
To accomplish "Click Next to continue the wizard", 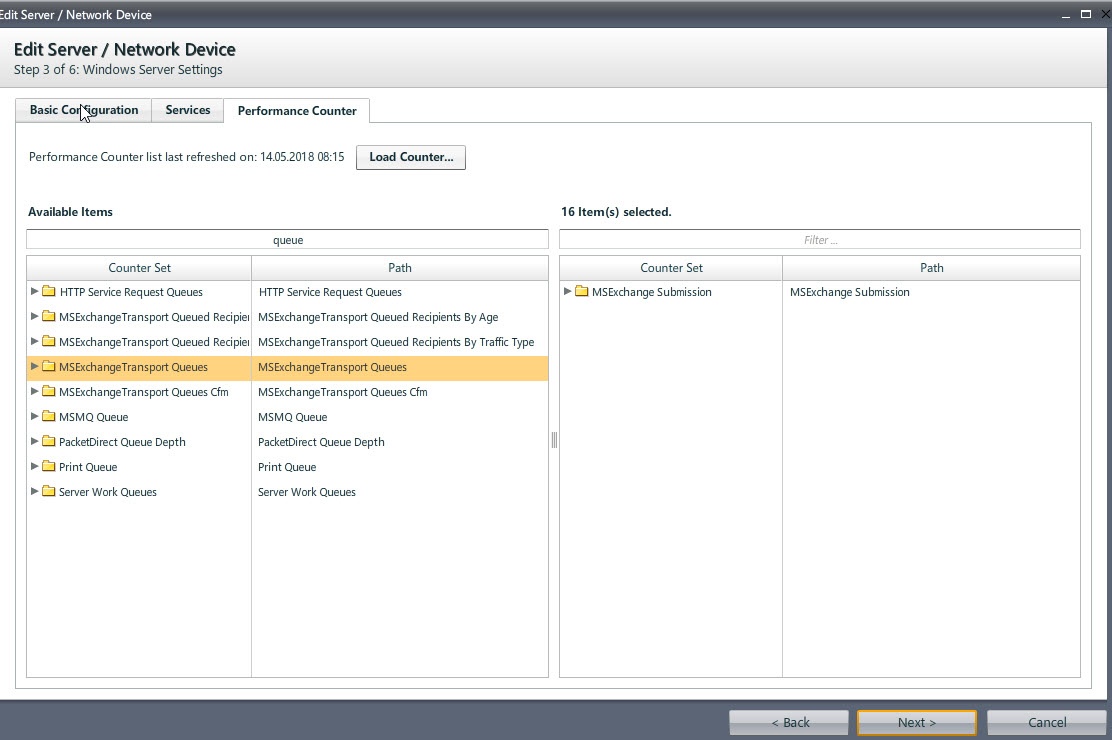I will (x=916, y=722).
